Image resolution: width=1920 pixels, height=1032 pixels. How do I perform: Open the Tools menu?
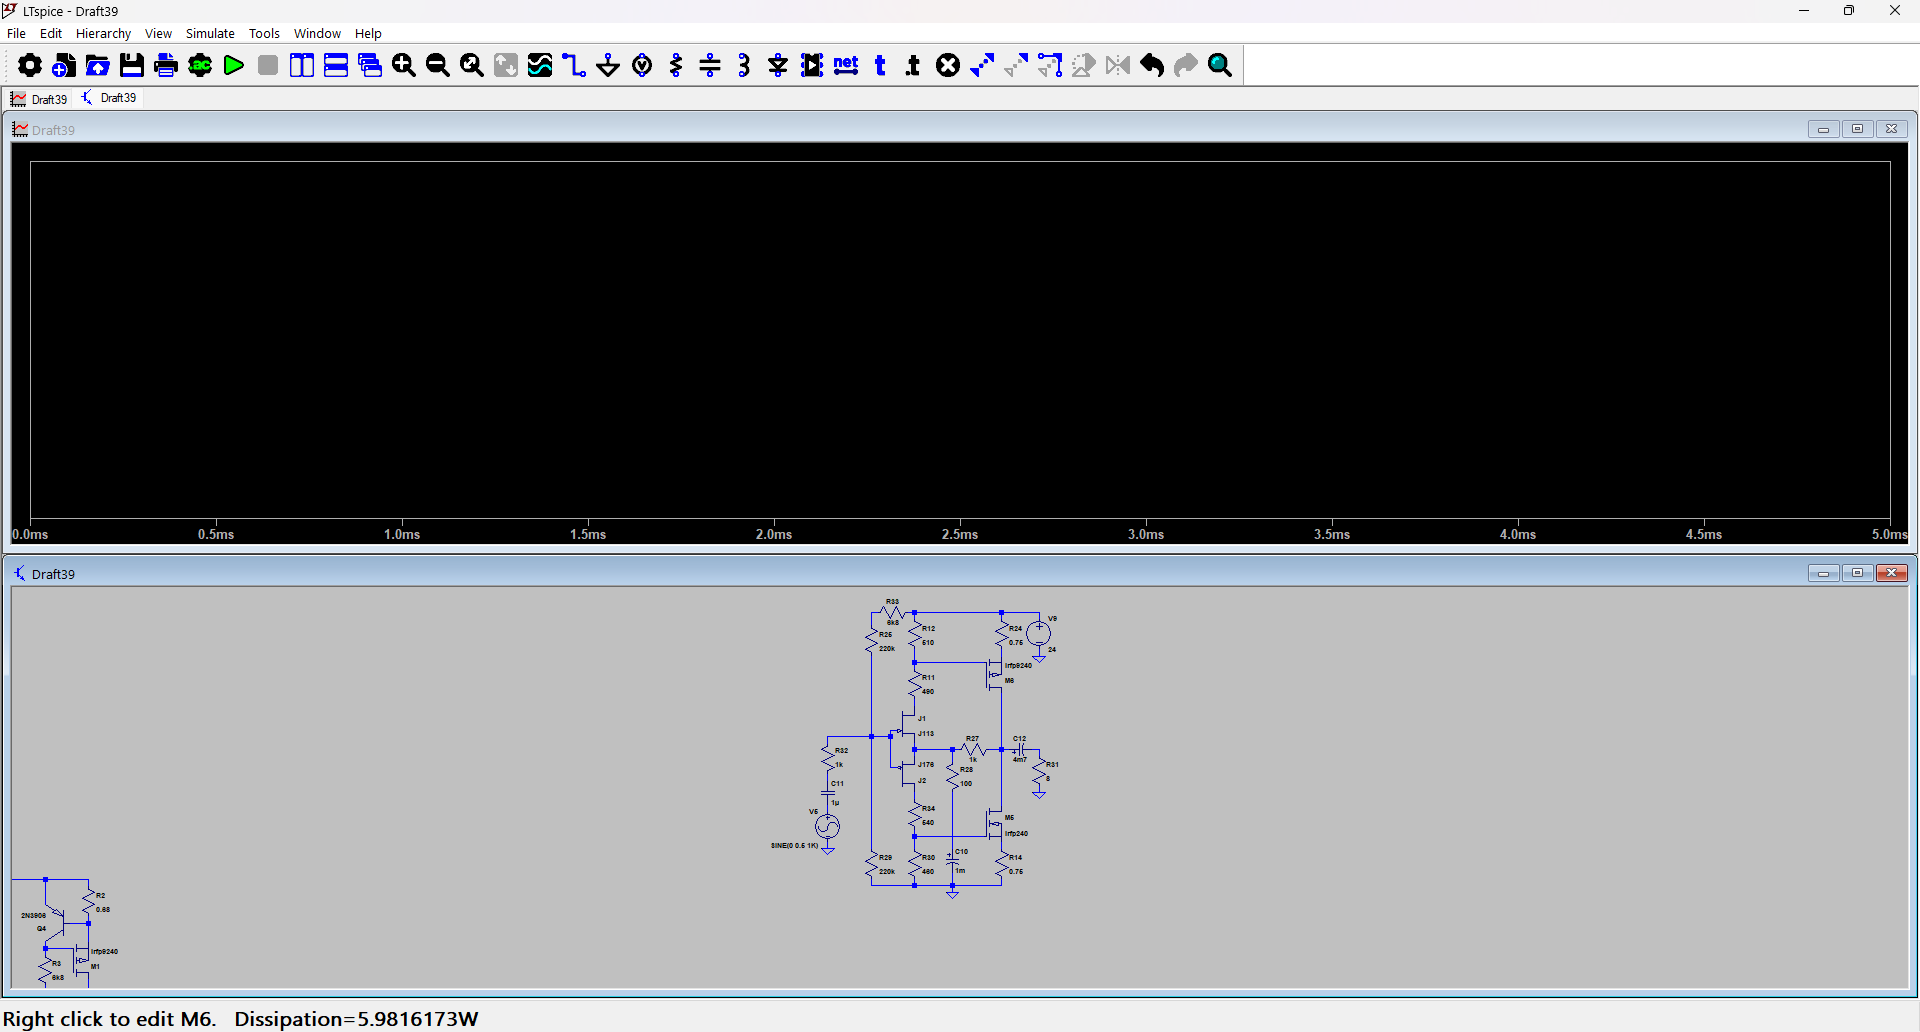coord(264,33)
